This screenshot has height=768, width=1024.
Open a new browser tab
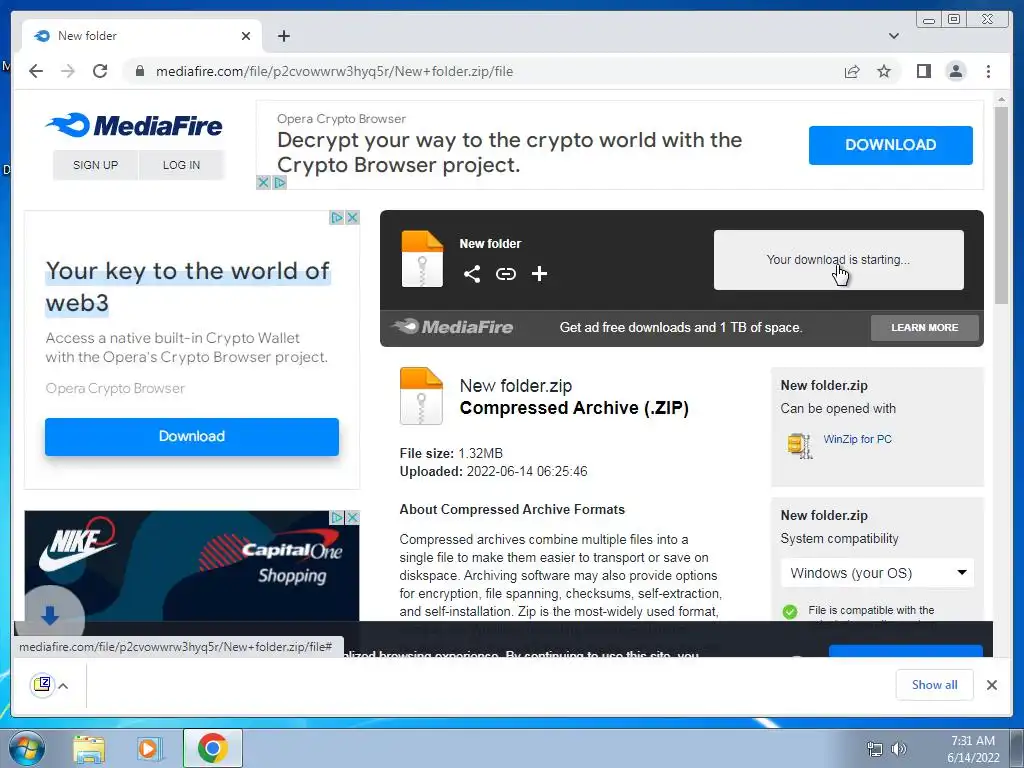coord(283,36)
